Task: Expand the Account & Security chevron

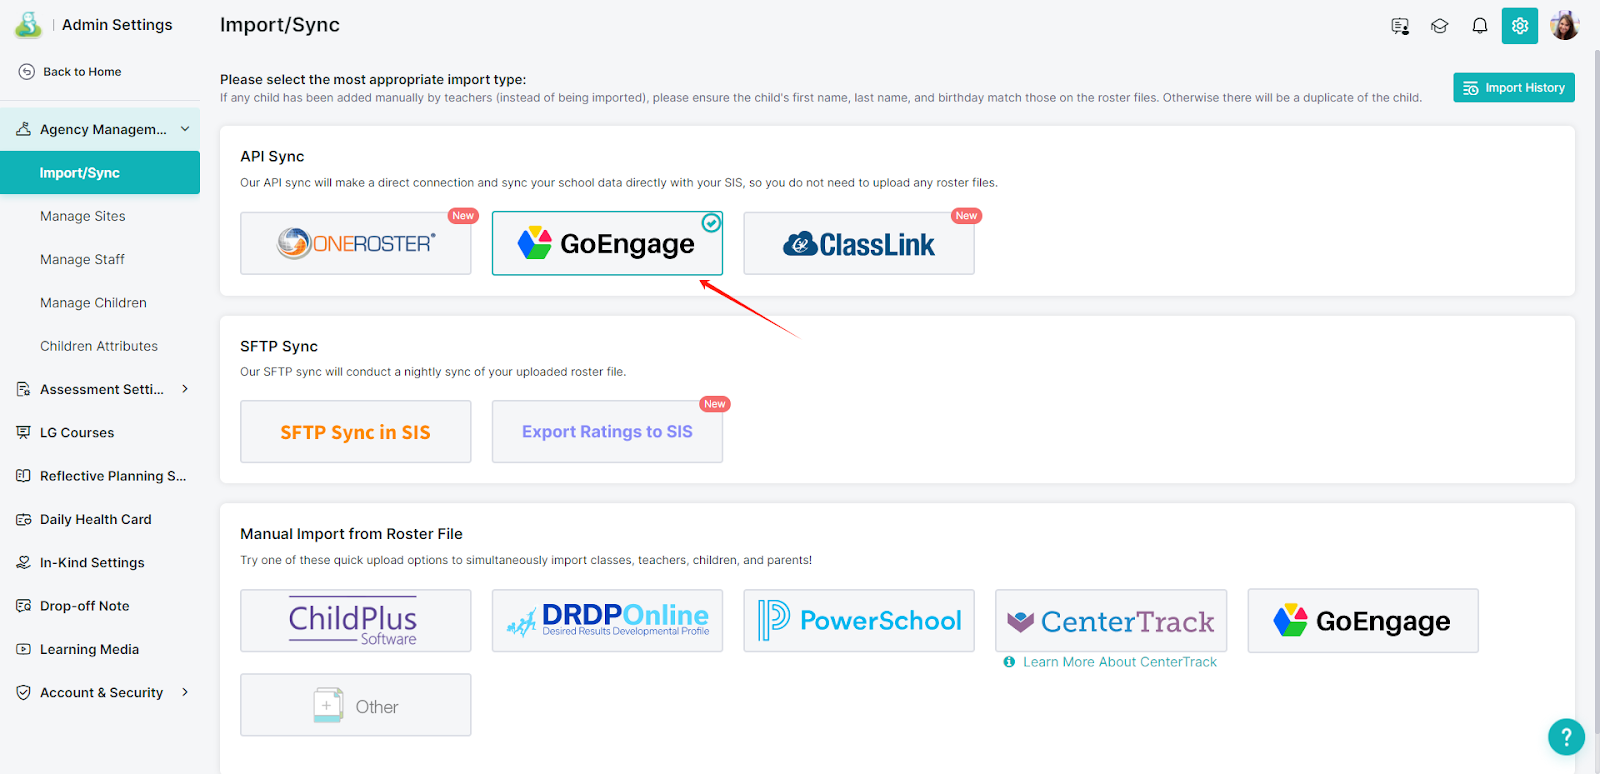Action: pos(185,692)
